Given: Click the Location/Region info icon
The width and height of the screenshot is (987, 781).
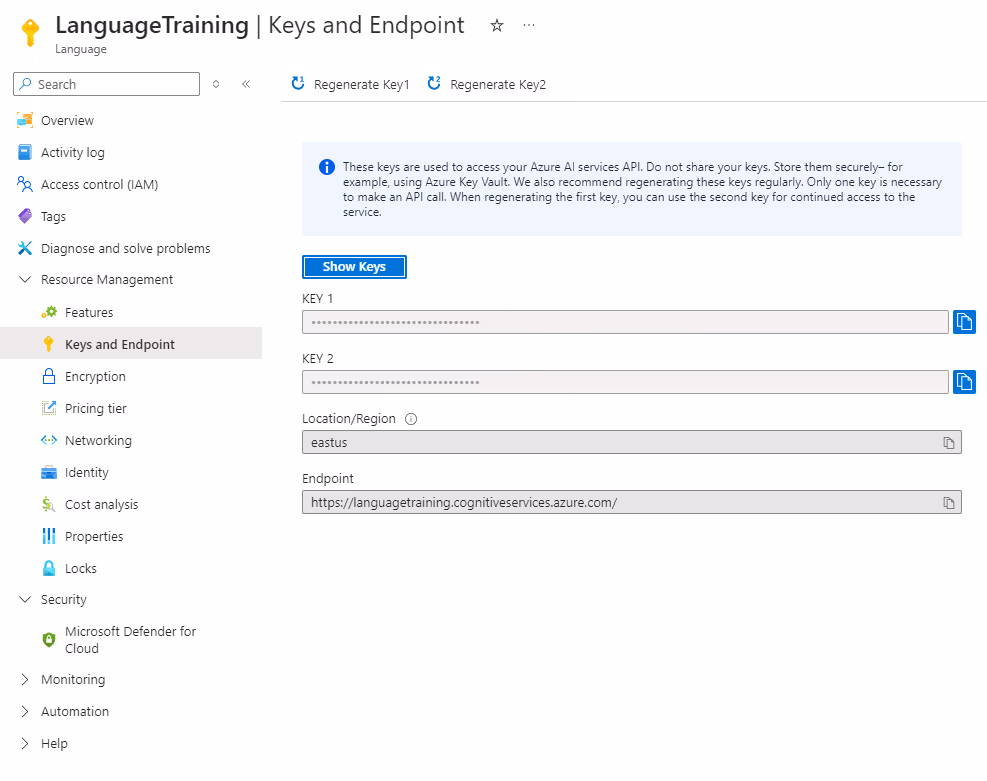Looking at the screenshot, I should (411, 419).
